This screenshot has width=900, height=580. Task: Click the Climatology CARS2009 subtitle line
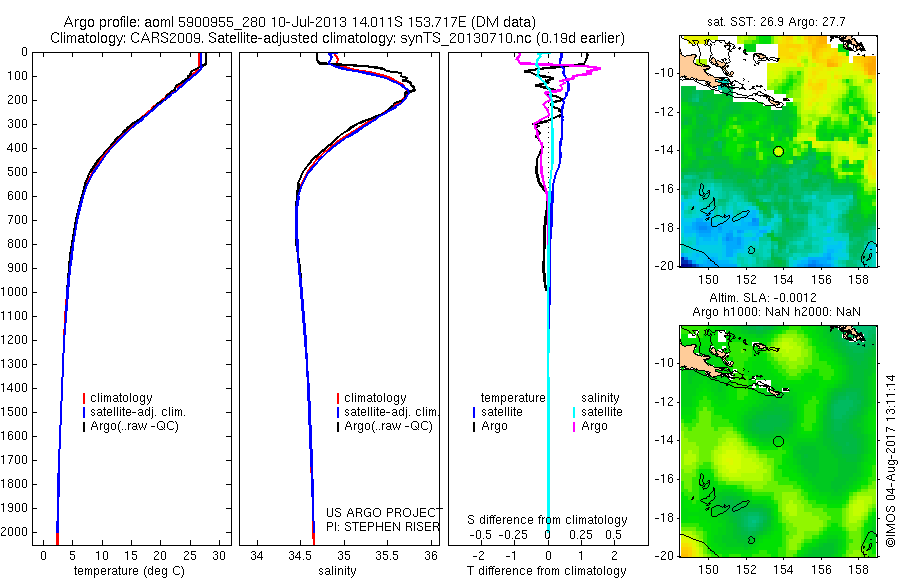(338, 38)
